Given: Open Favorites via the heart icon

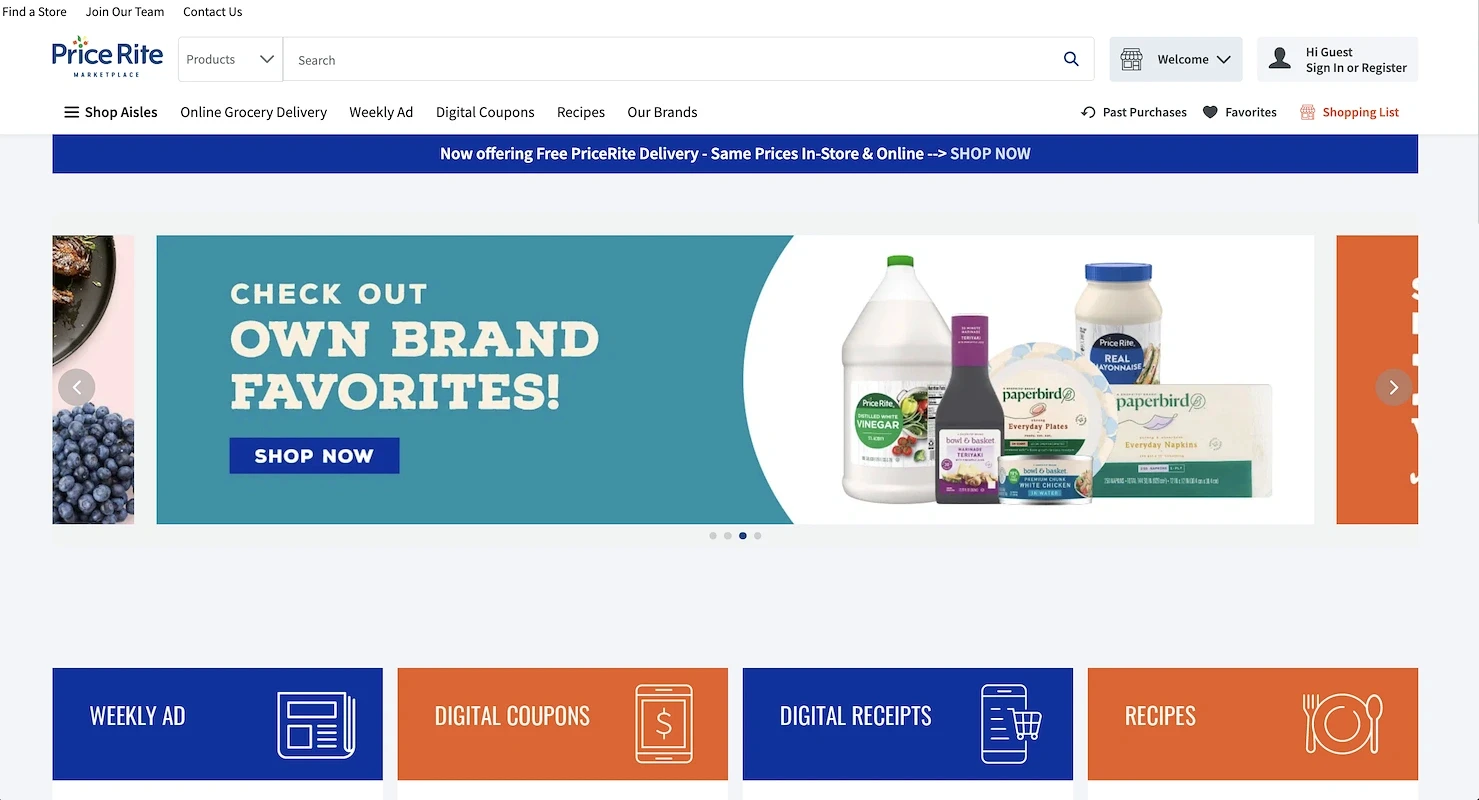Looking at the screenshot, I should point(1210,112).
